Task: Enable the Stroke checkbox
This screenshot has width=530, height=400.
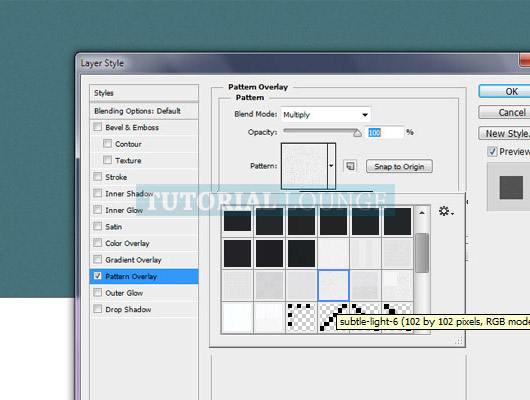Action: (x=98, y=177)
